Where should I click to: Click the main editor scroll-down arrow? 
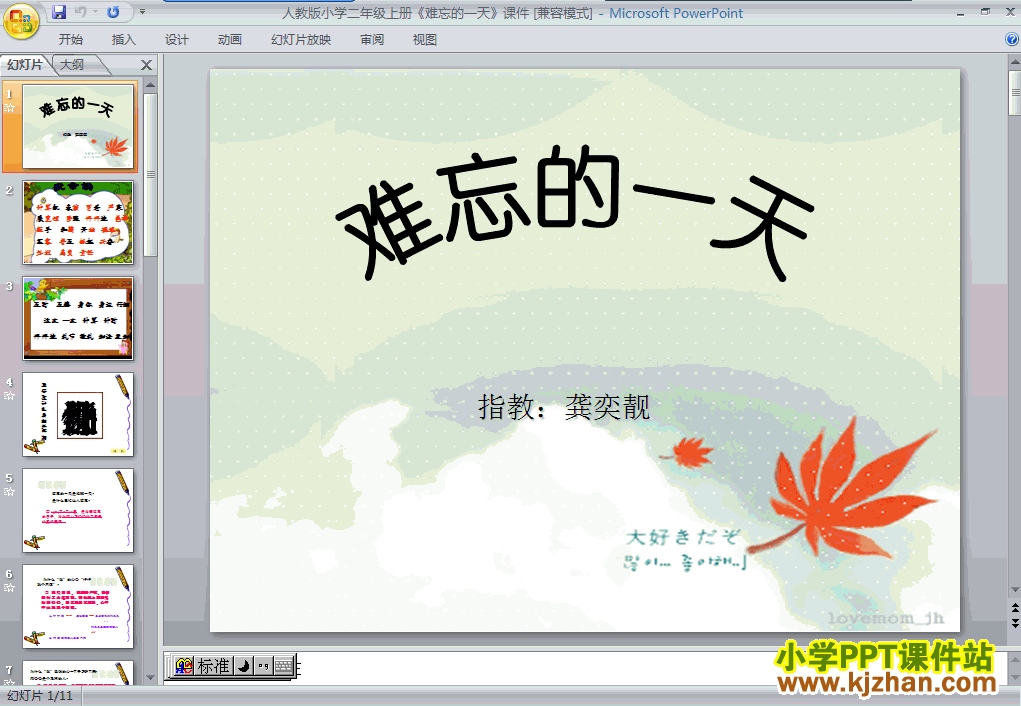(1015, 590)
